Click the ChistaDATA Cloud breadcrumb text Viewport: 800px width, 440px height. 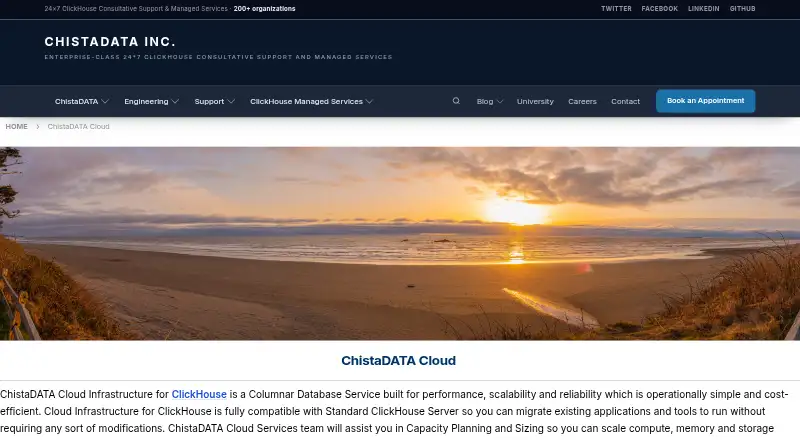pyautogui.click(x=79, y=127)
